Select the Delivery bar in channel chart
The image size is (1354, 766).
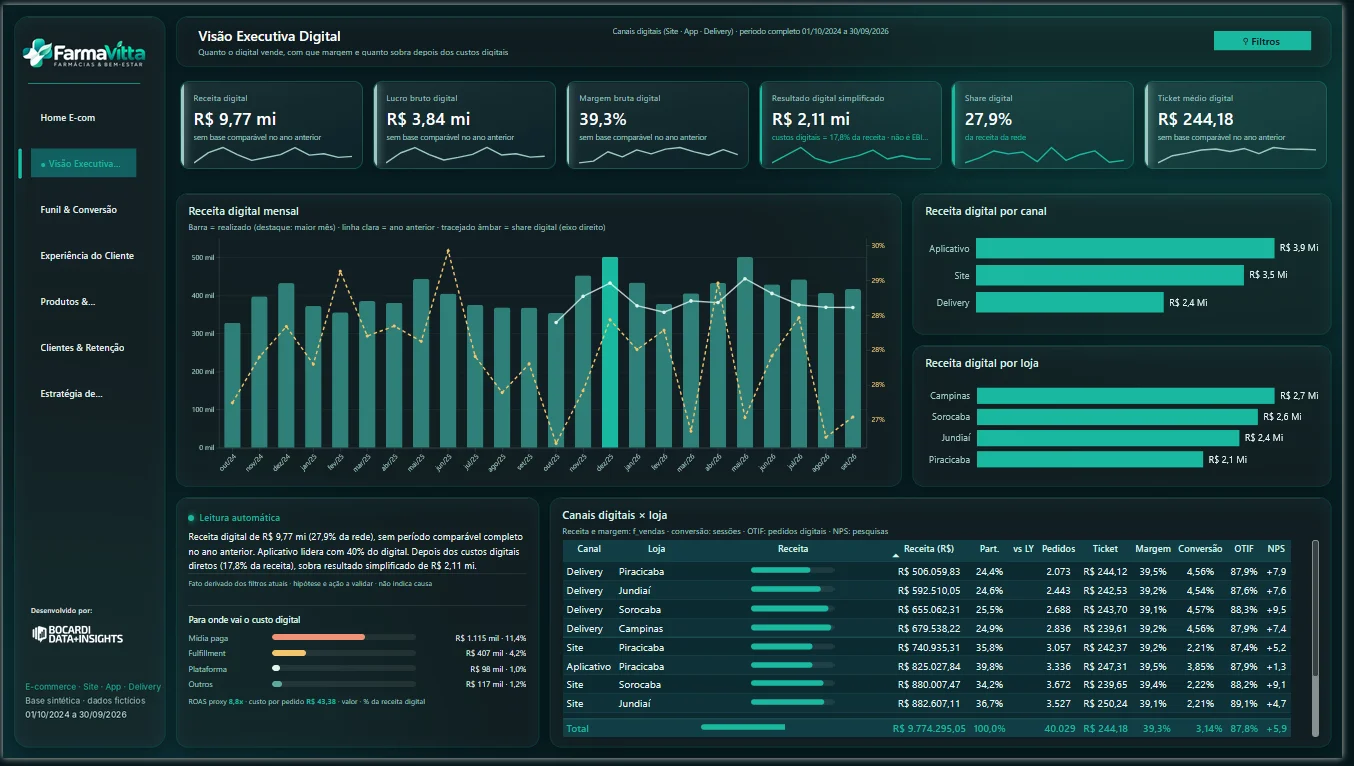(1070, 302)
